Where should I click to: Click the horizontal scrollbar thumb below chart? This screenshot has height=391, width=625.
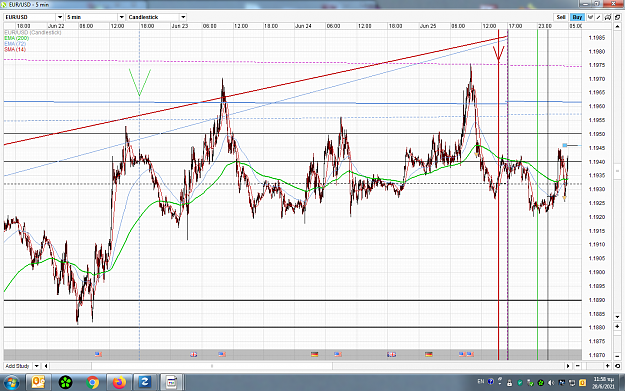(212, 366)
